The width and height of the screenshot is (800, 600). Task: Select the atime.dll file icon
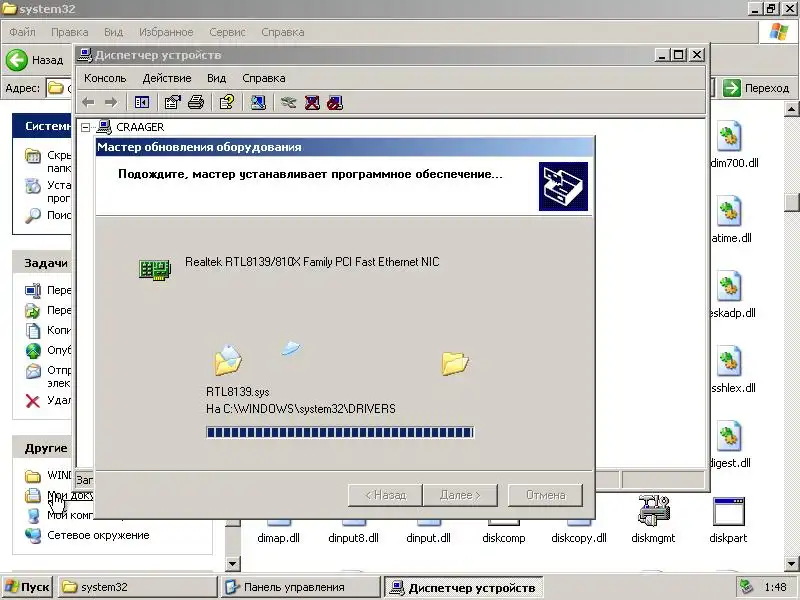(729, 211)
